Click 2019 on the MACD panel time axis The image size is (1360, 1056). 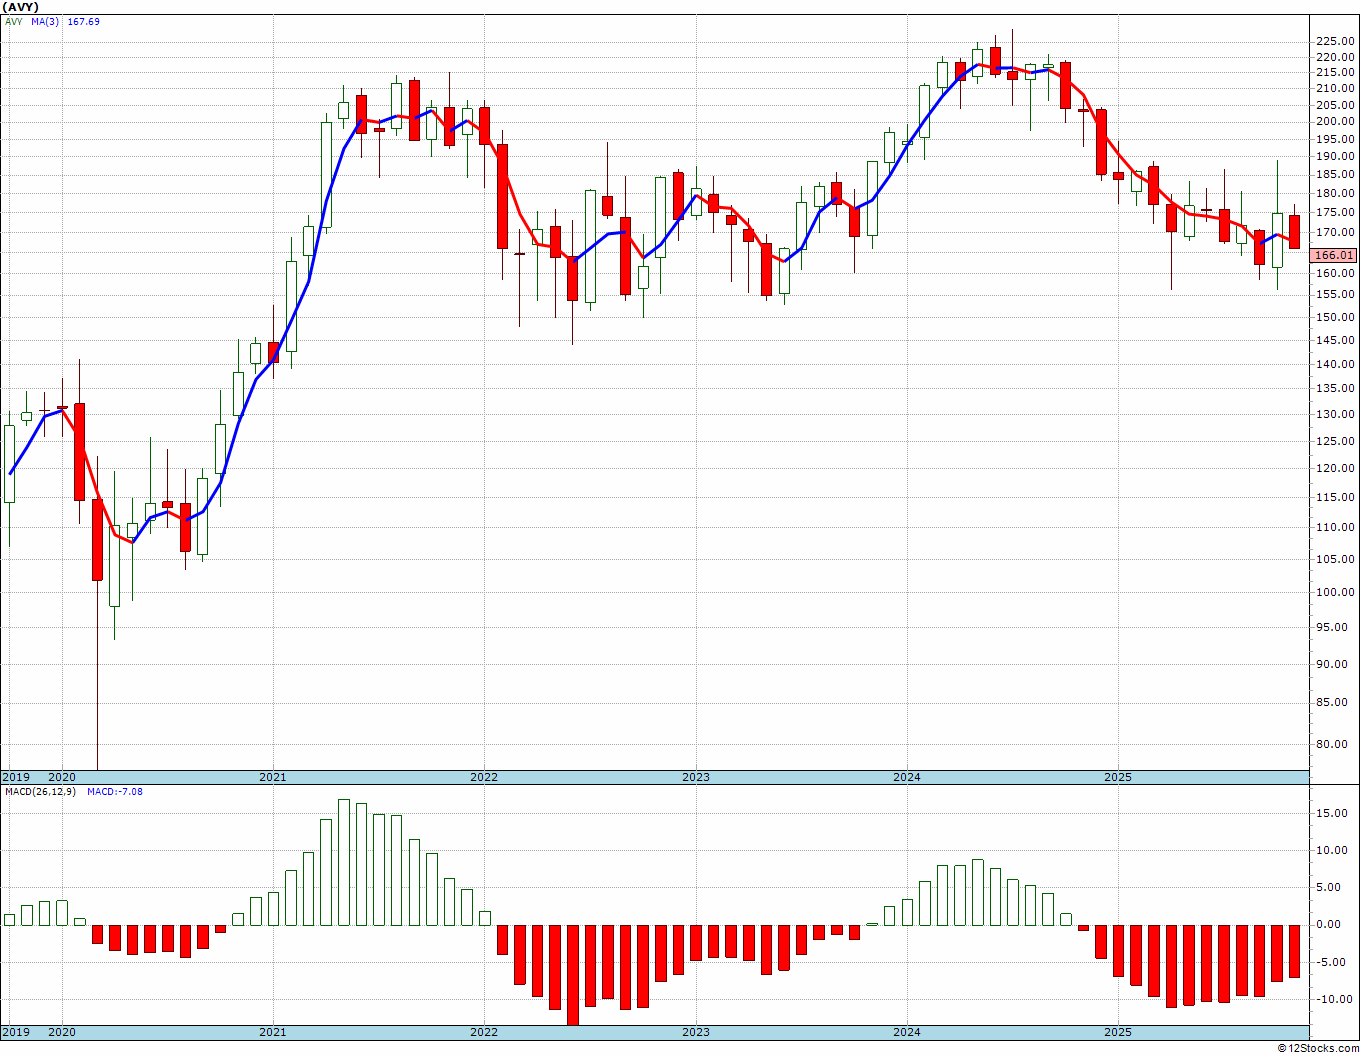coord(15,1032)
